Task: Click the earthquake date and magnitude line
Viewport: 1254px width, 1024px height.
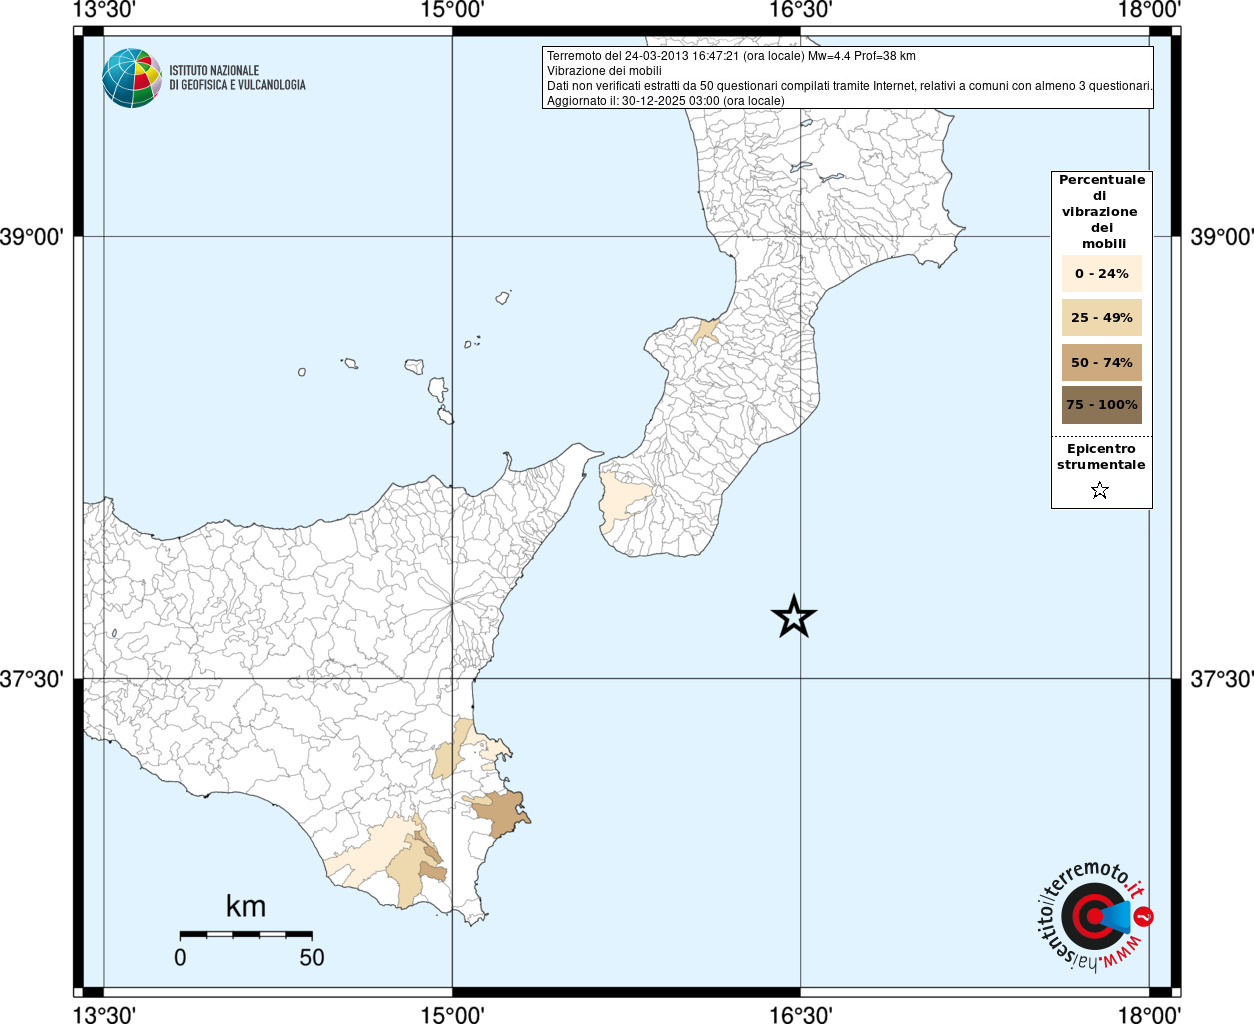Action: [x=731, y=56]
